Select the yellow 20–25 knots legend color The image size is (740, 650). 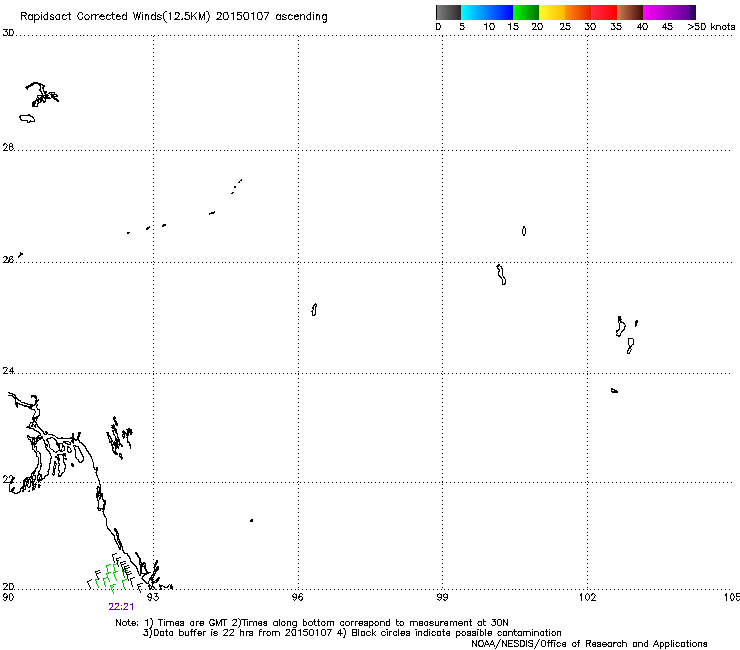(x=552, y=12)
